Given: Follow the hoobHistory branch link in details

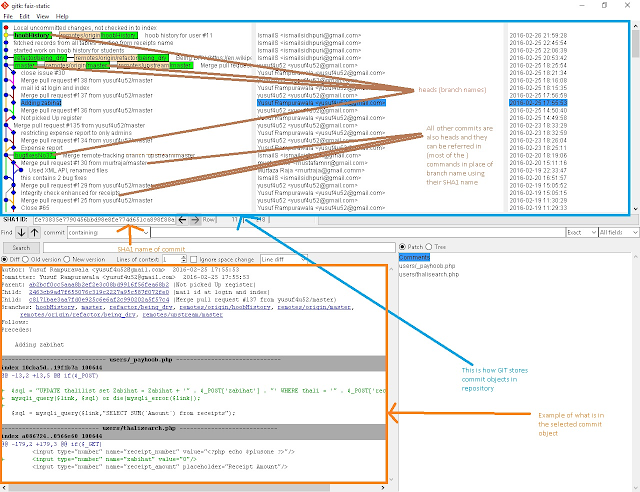Looking at the screenshot, I should coord(55,307).
